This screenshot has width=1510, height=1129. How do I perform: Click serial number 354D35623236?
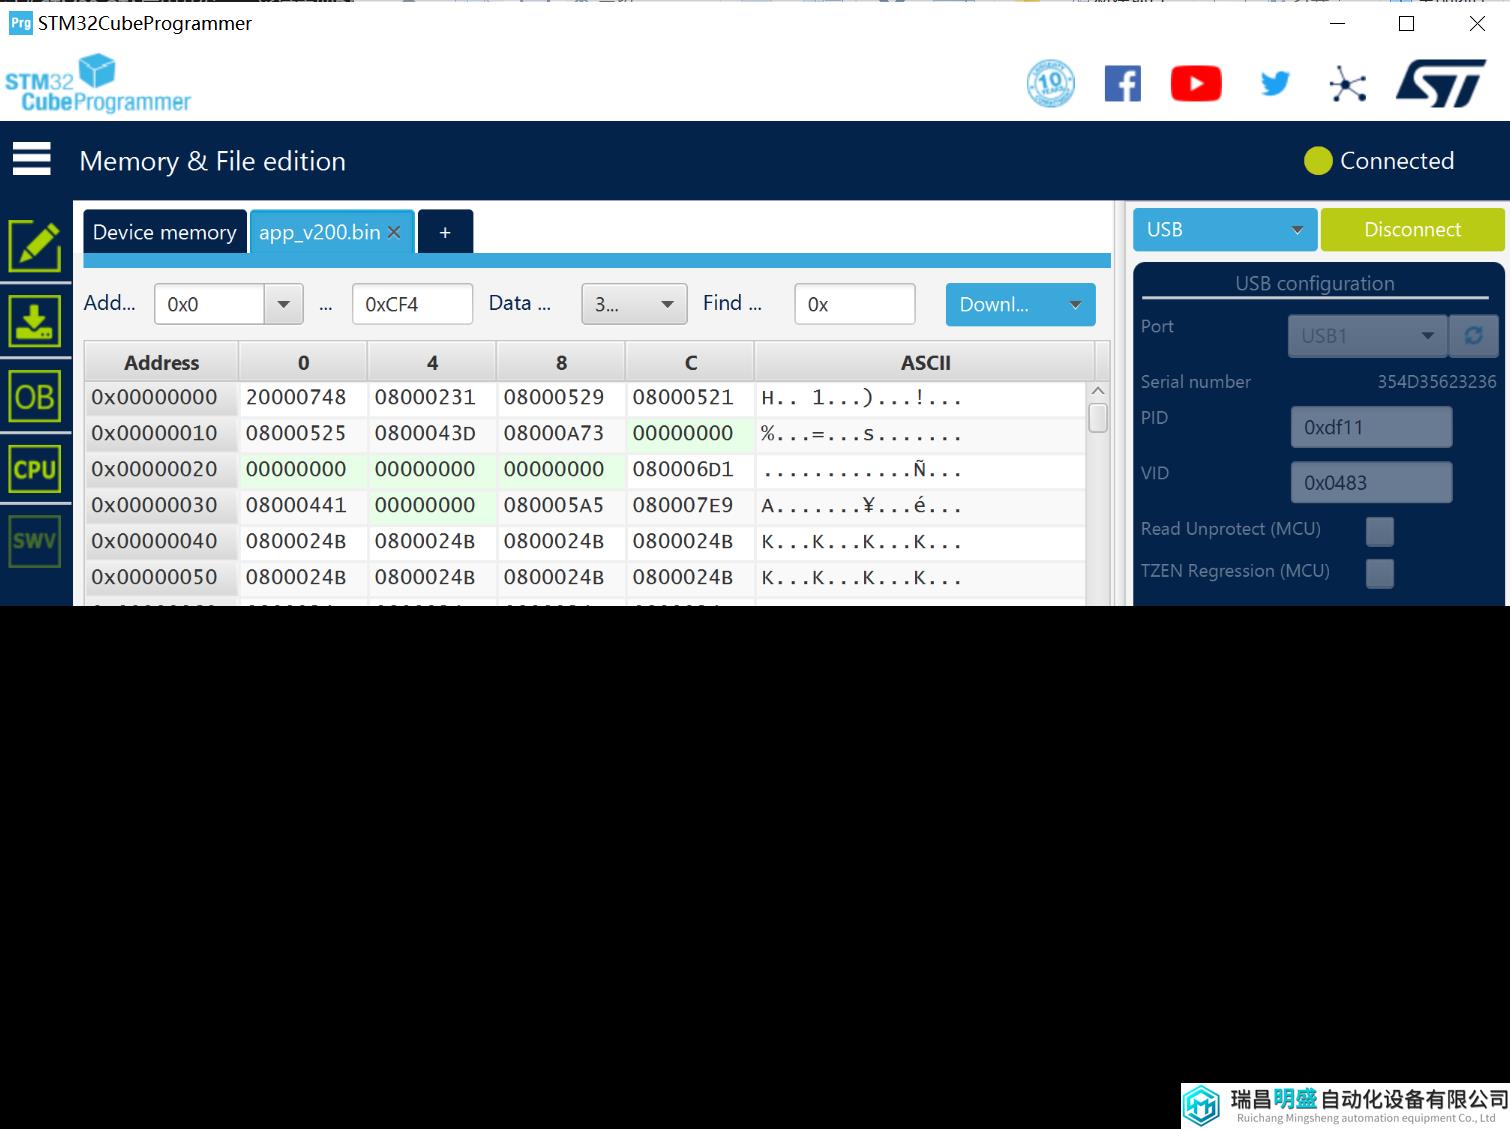tap(1436, 382)
